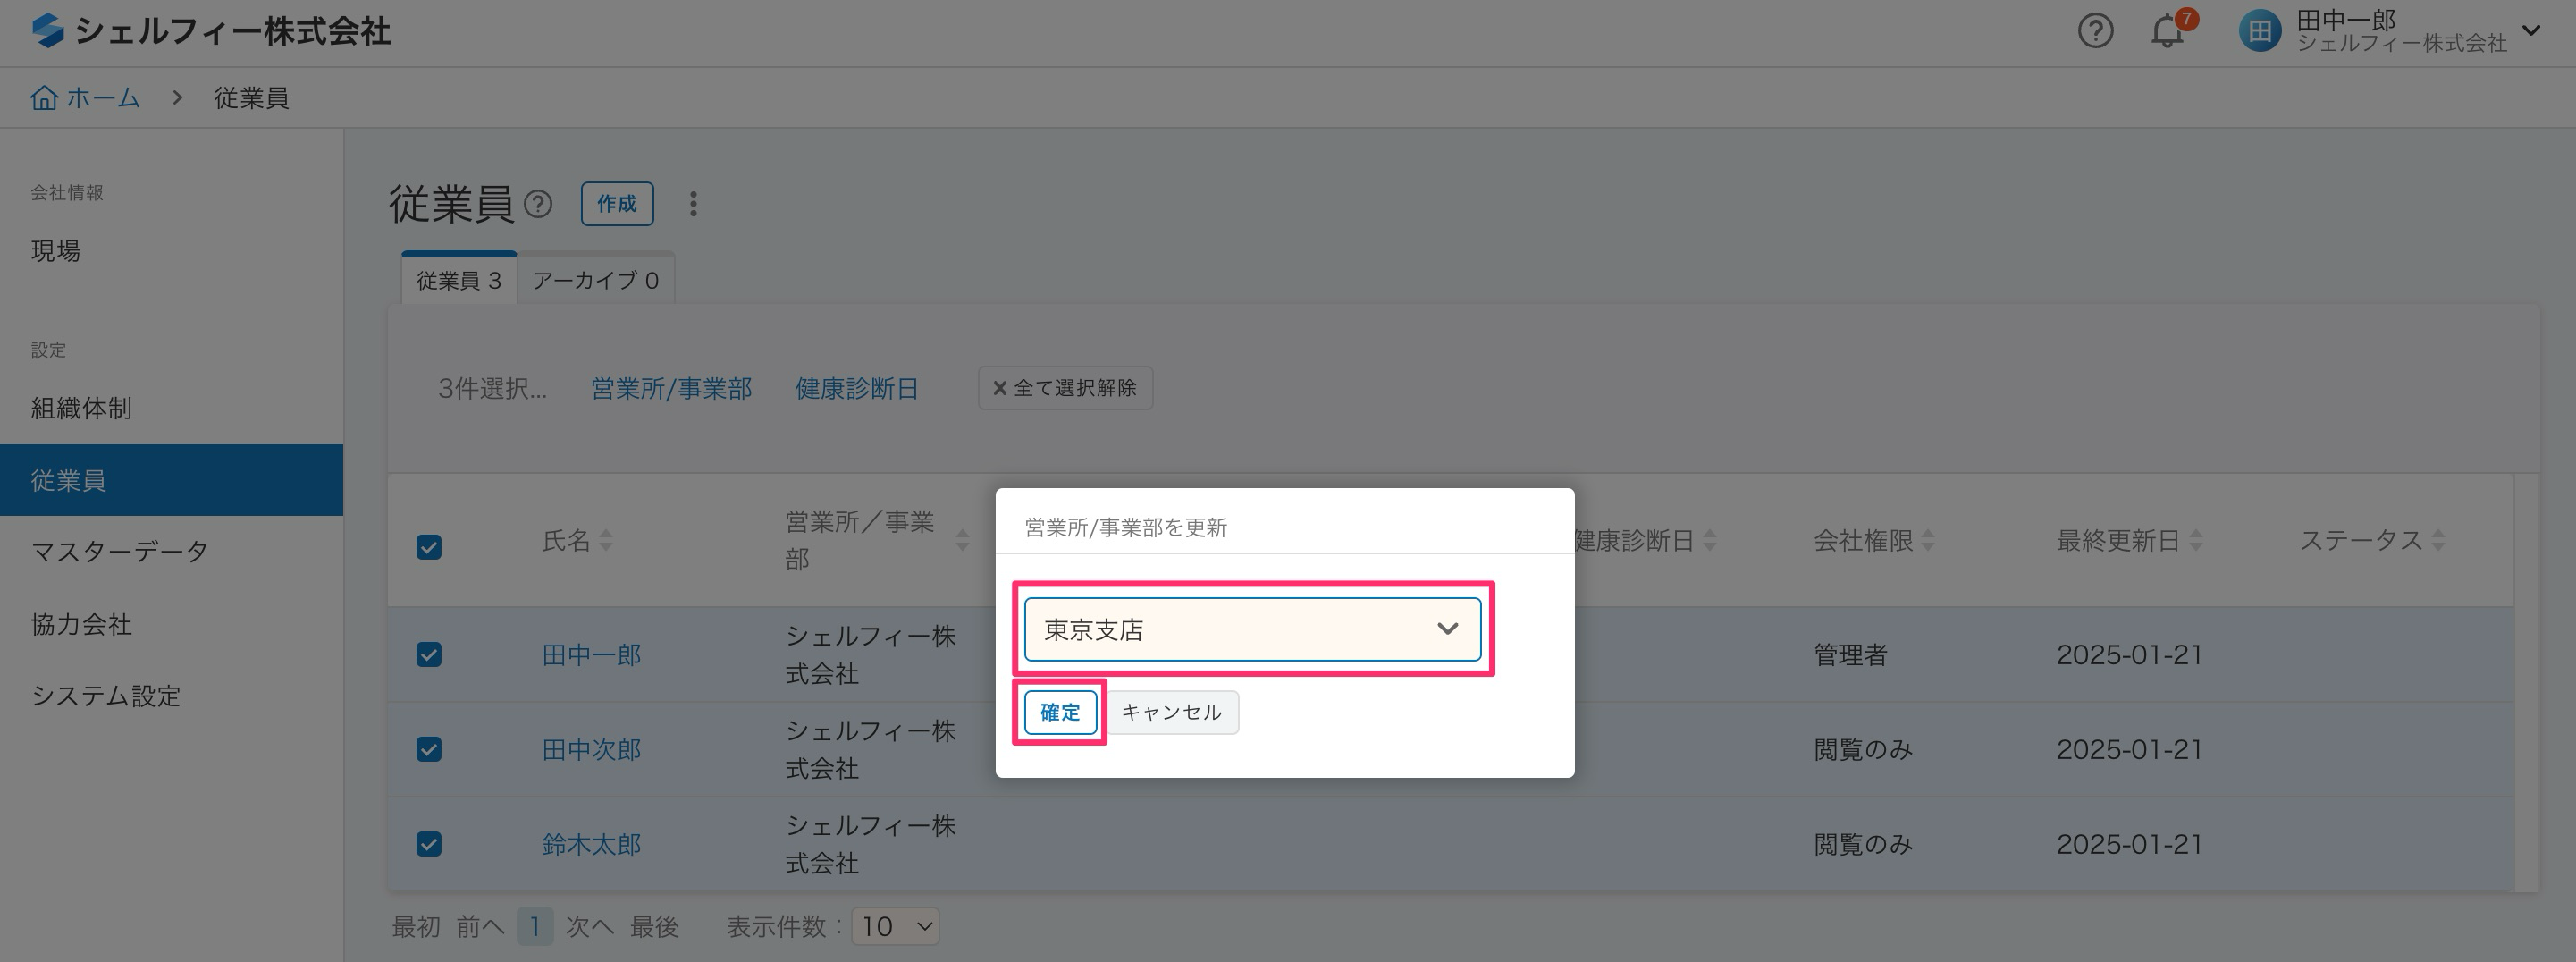Open the 東京支店 office dropdown

[x=1252, y=629]
